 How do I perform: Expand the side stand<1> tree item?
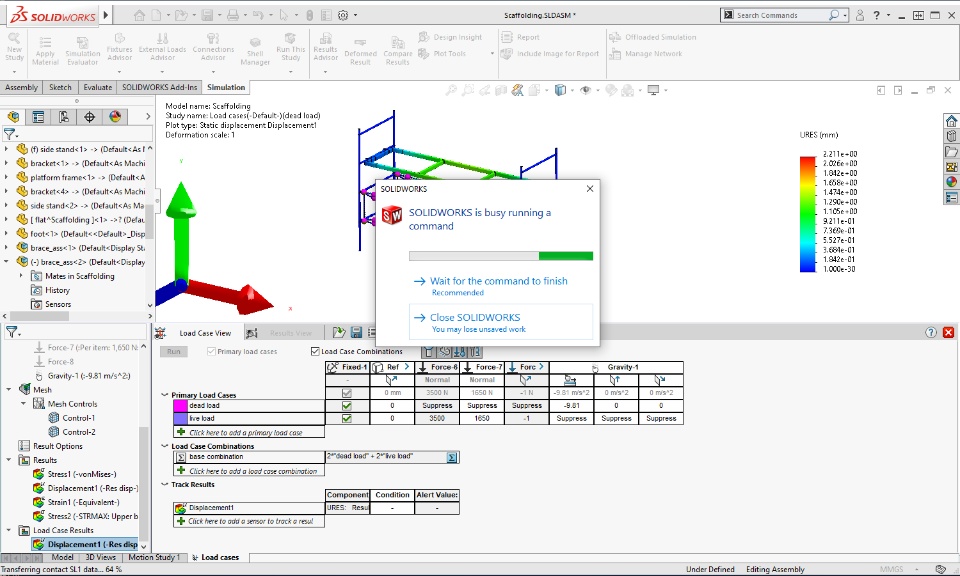pyautogui.click(x=6, y=149)
